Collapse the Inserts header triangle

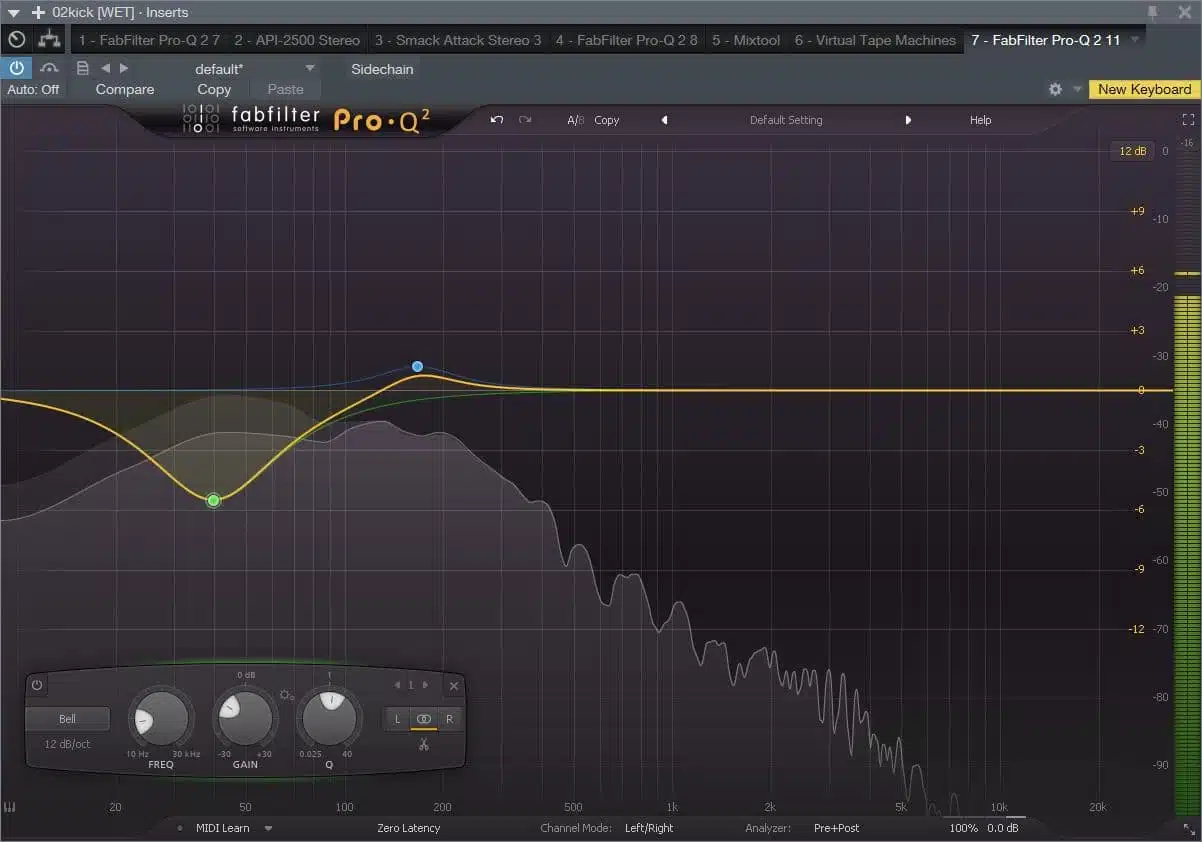click(x=13, y=13)
